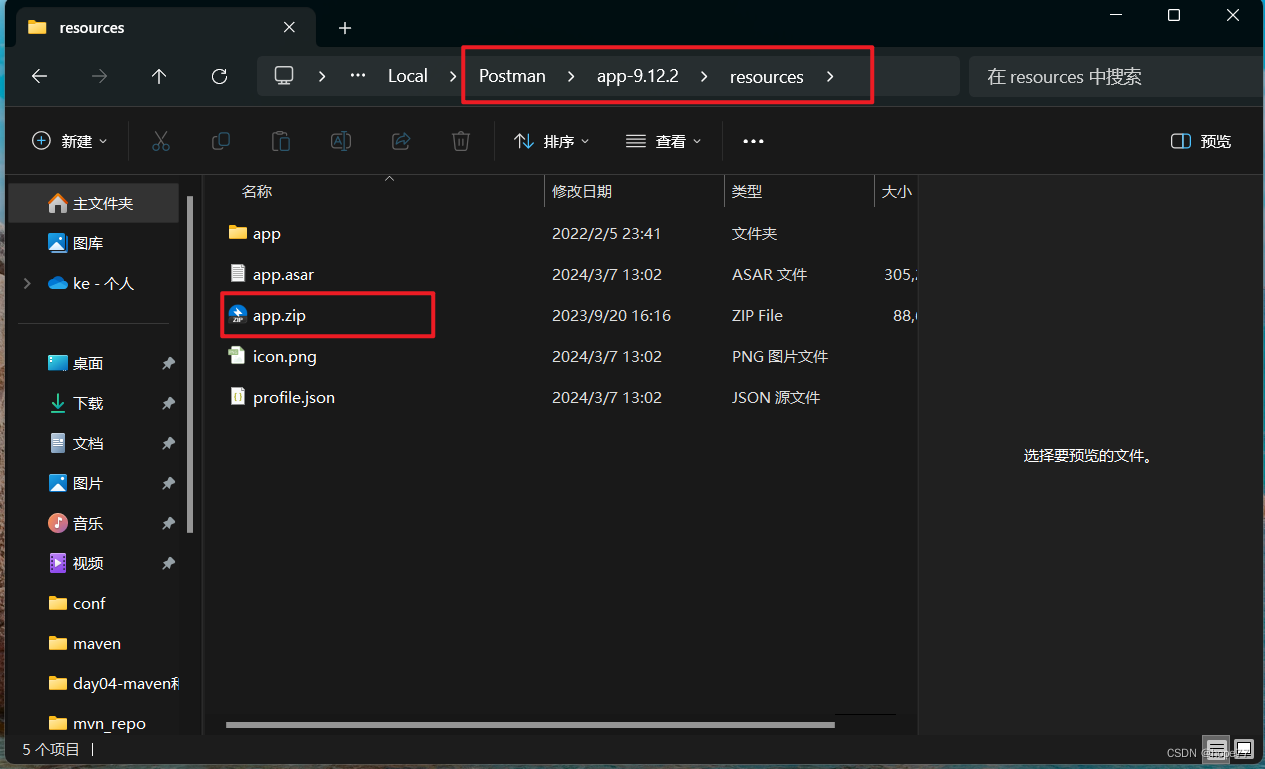
Task: Click the Rename icon in toolbar
Action: [341, 141]
